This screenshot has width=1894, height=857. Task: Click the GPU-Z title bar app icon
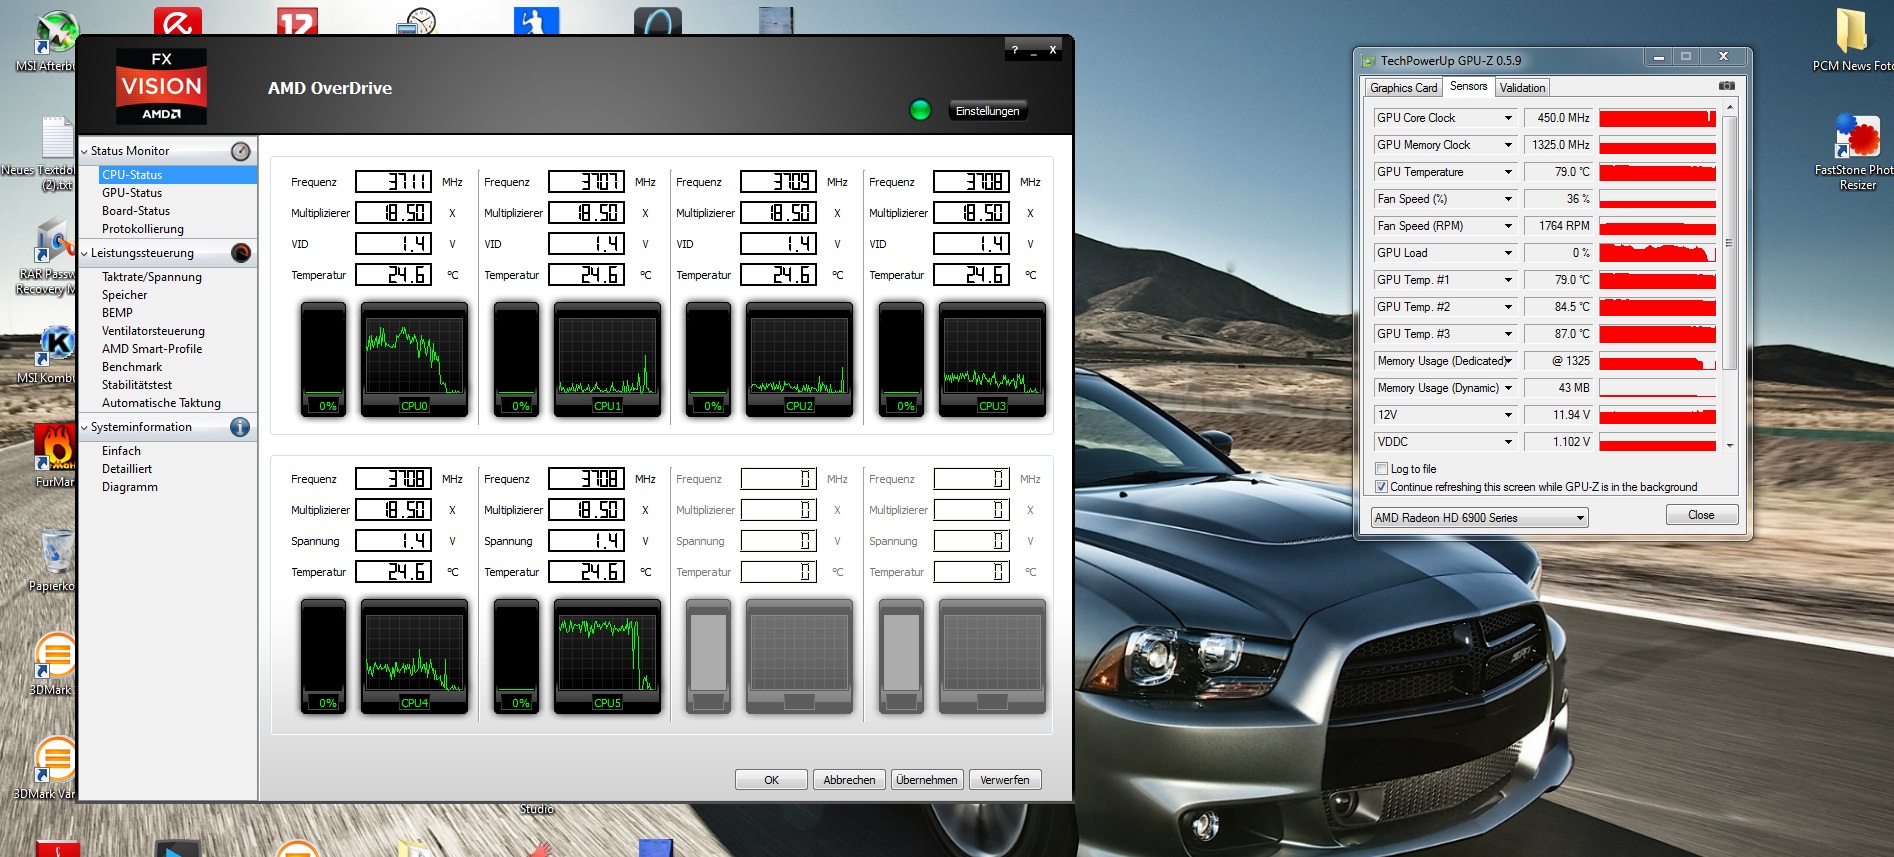click(x=1368, y=61)
